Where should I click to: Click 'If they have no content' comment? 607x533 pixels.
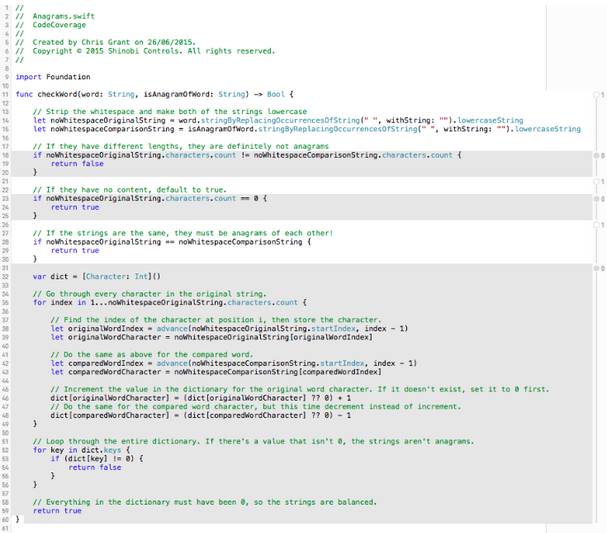130,190
